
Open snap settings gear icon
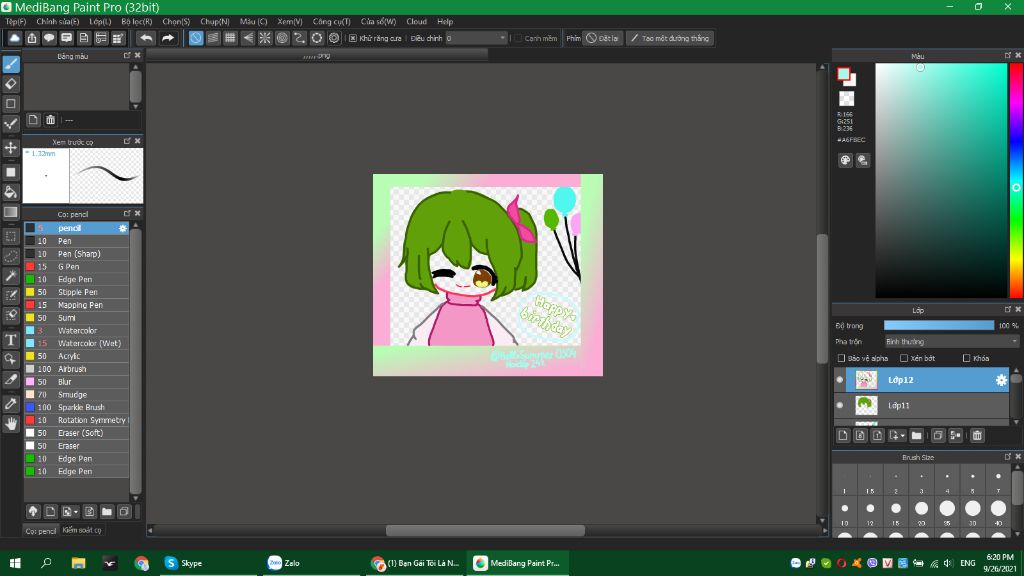334,38
